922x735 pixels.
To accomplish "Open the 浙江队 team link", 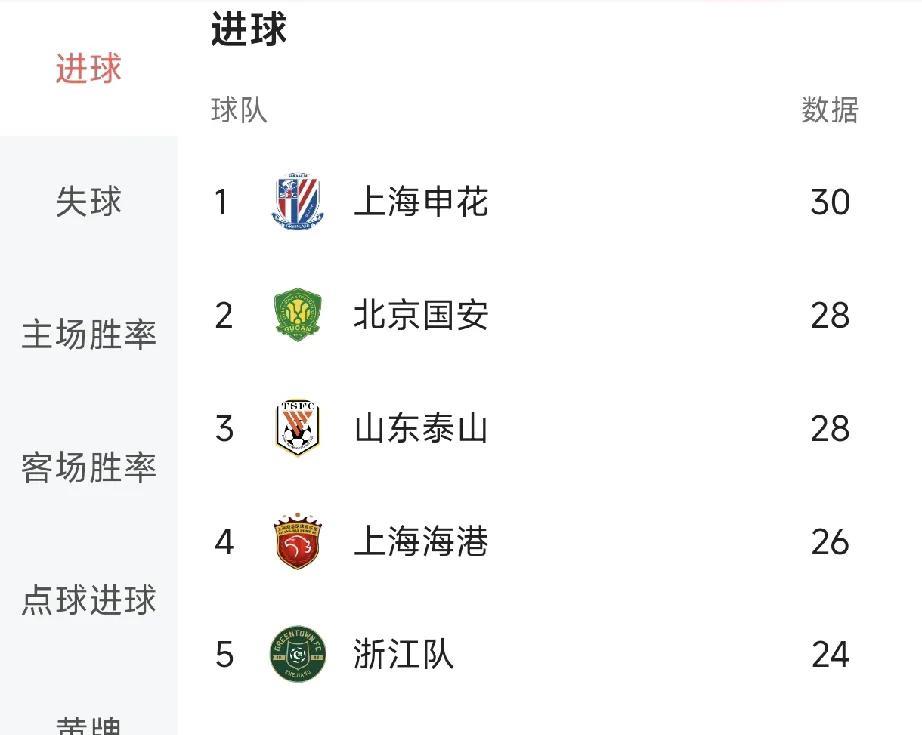I will pyautogui.click(x=403, y=654).
